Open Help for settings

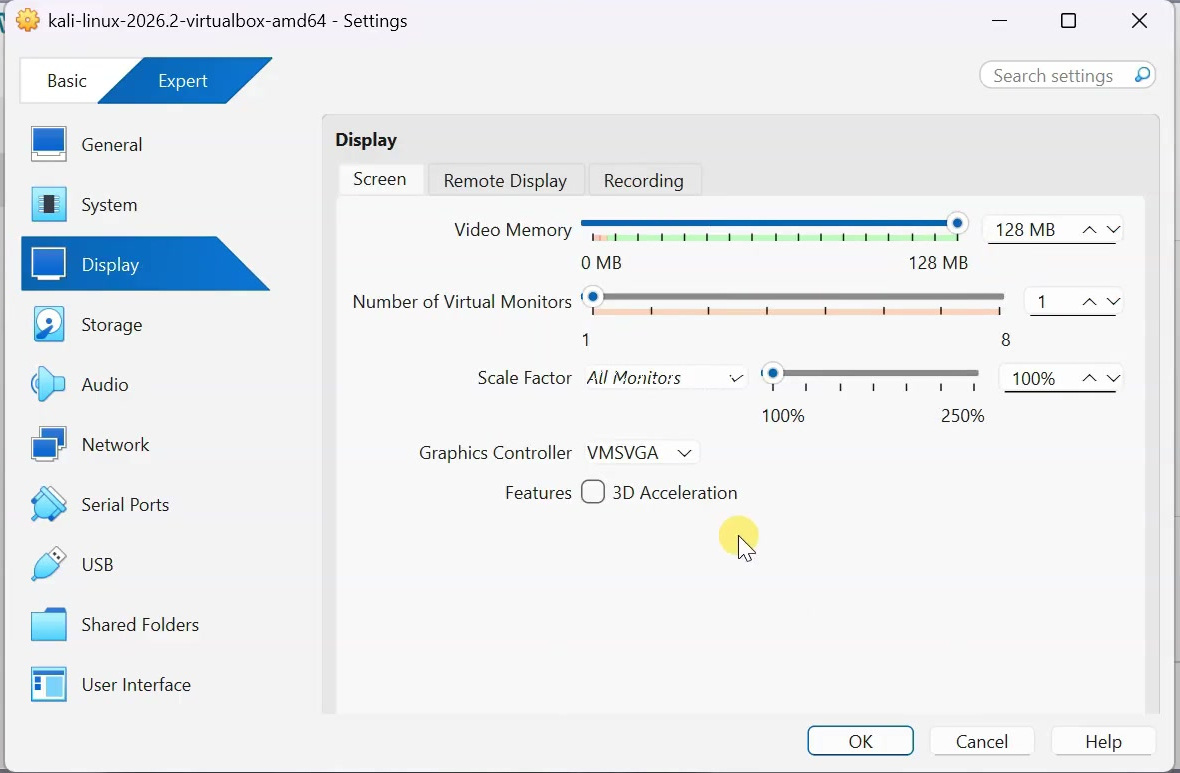1102,741
